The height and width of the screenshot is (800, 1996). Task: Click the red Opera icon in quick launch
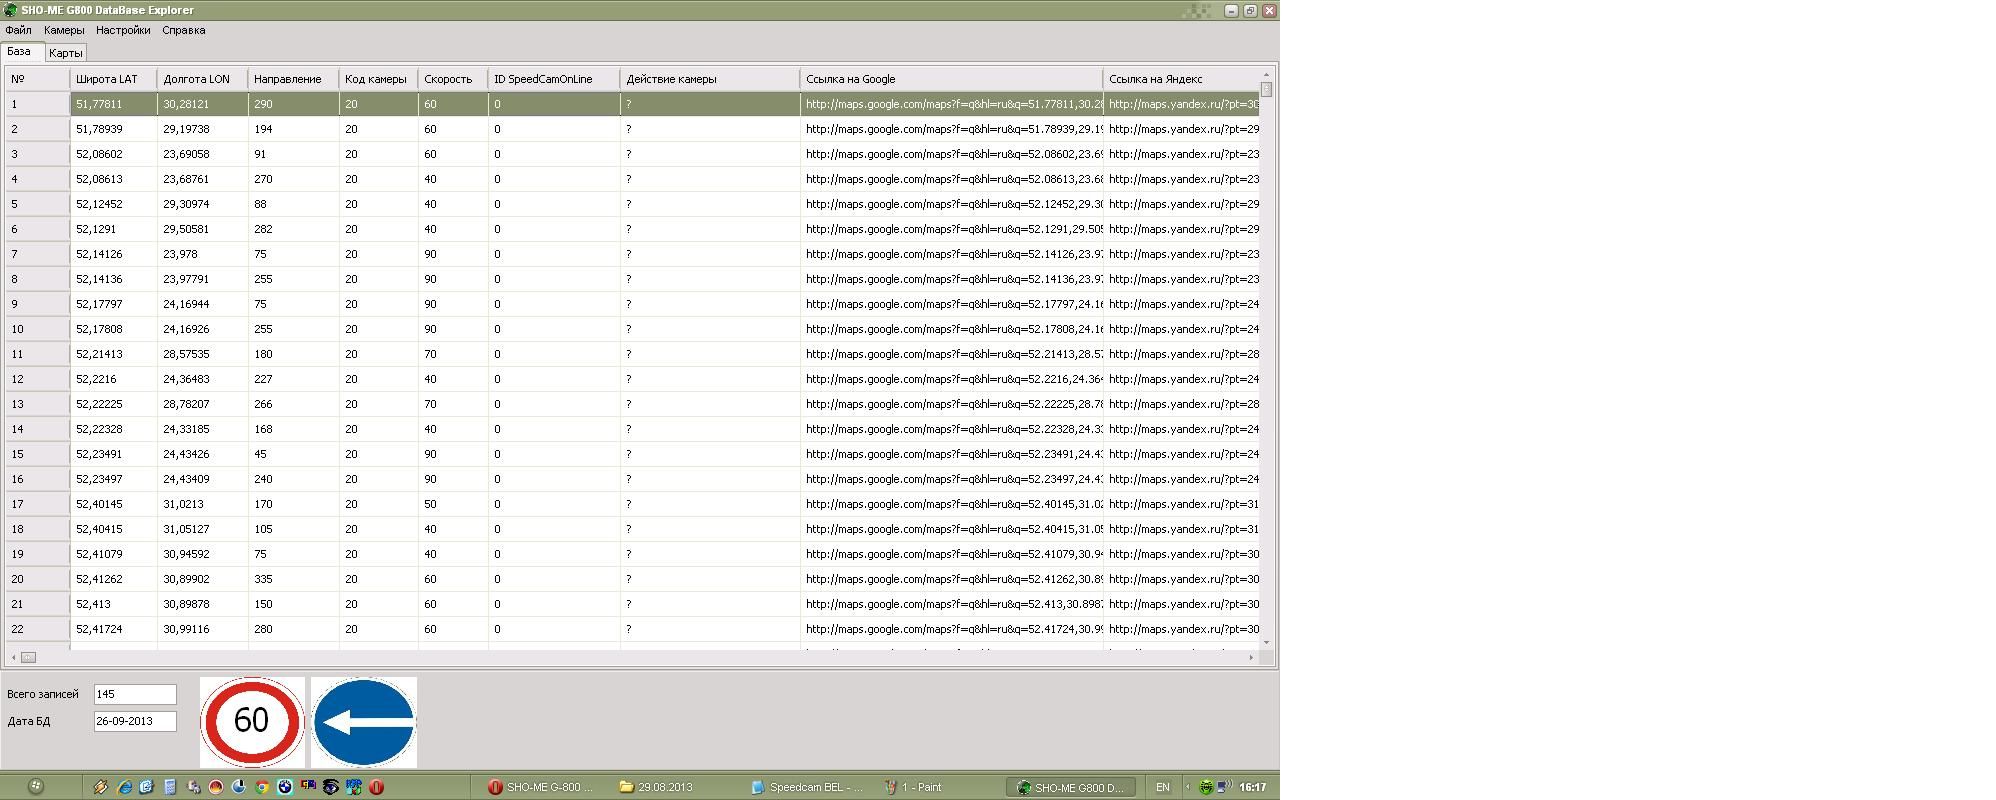pos(376,787)
